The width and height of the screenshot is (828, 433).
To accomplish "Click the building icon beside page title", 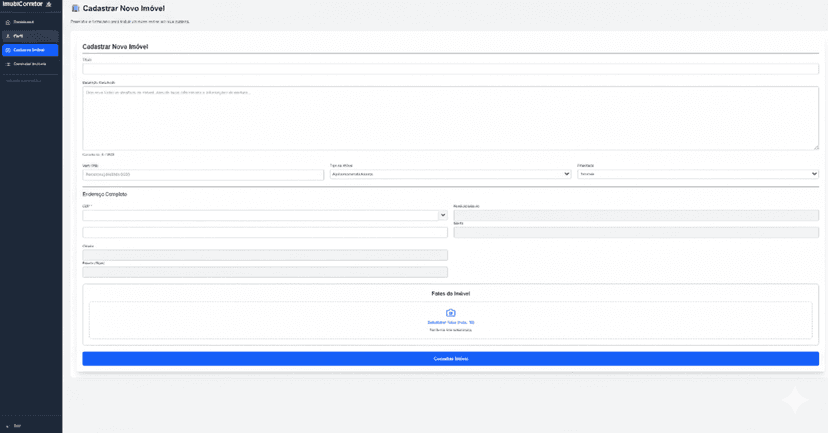I will pos(76,8).
